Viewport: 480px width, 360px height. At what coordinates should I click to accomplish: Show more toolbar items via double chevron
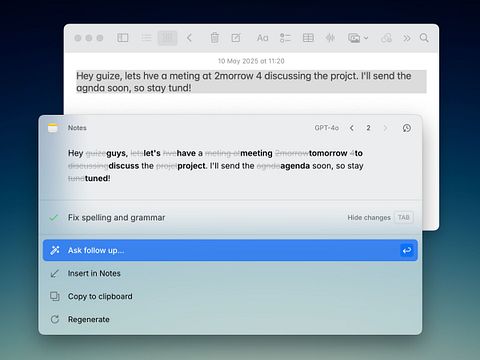click(407, 38)
